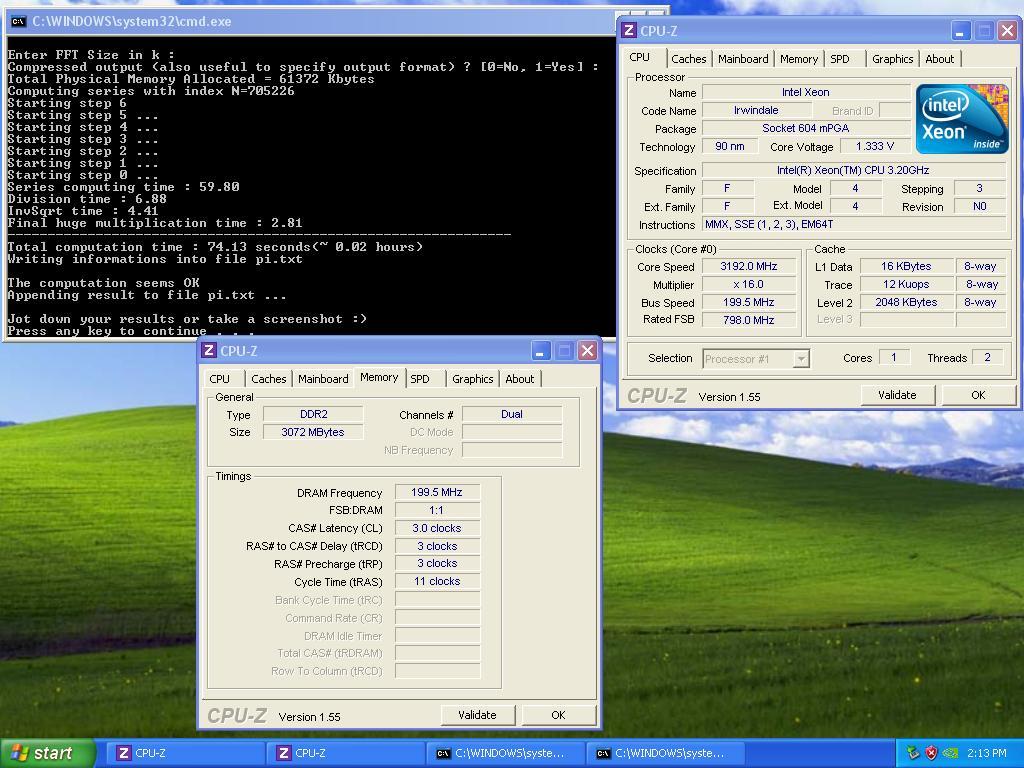This screenshot has width=1024, height=768.
Task: Click Validate in the CPU tab window
Action: (x=897, y=395)
